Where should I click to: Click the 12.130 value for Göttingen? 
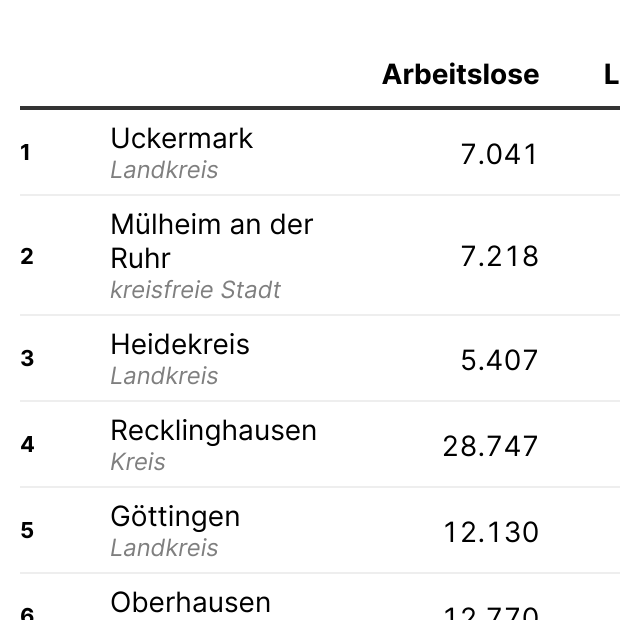tap(491, 531)
